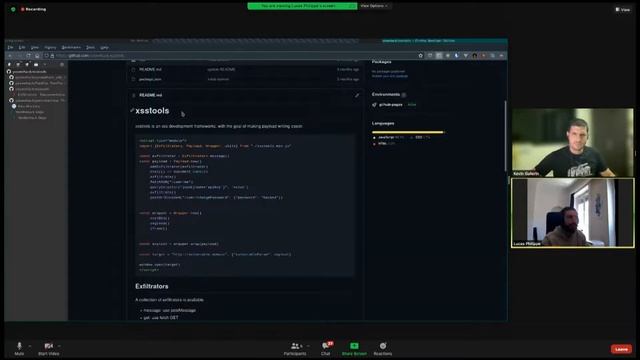Screen dimensions: 640x360
Task: Click the Recording indicator
Action: click(33, 9)
